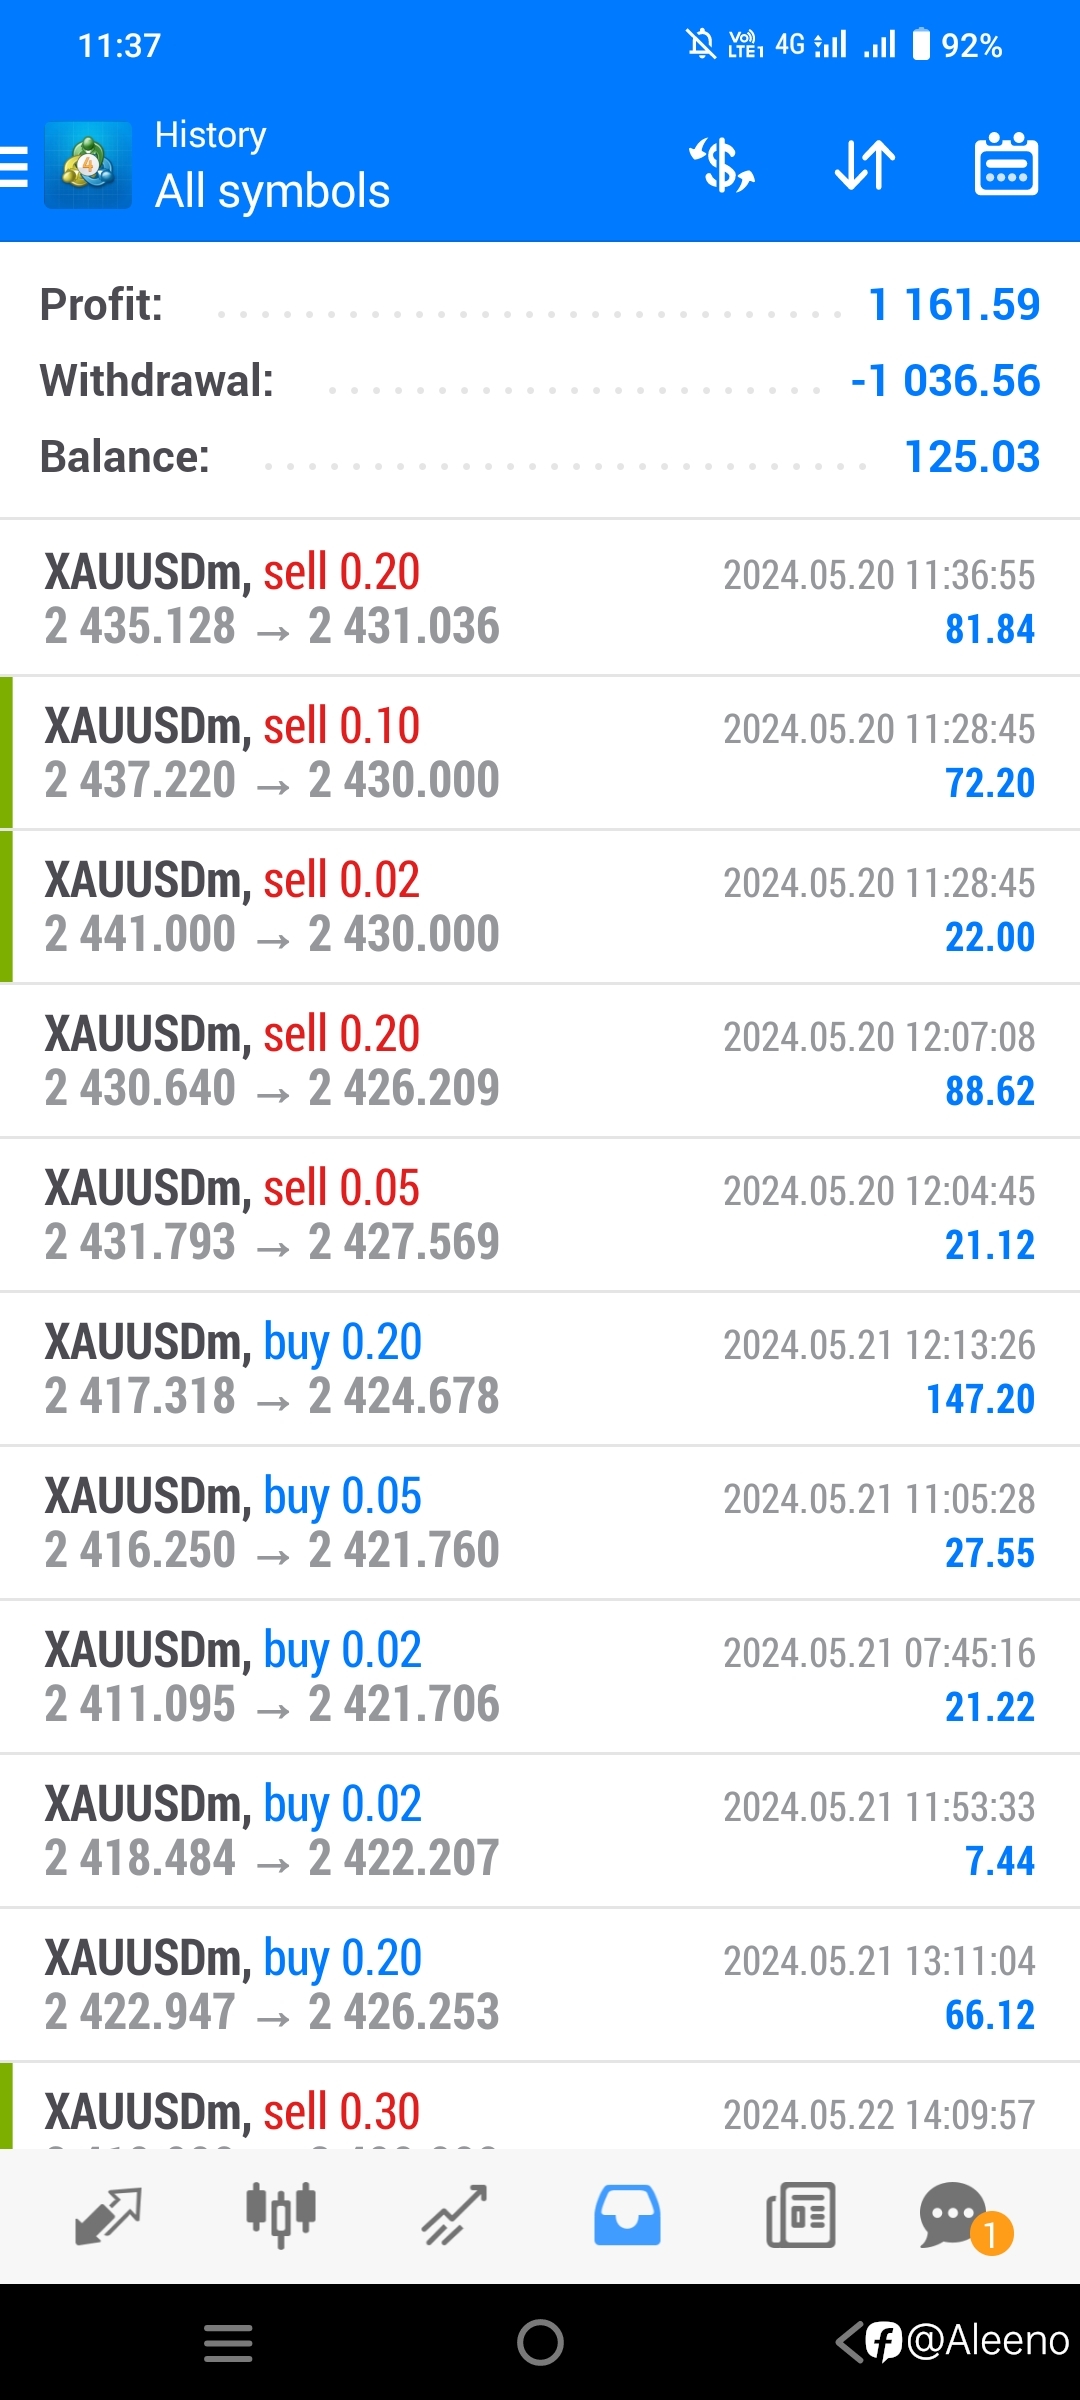This screenshot has height=2400, width=1080.
Task: Tap the MetaTrader app logo icon
Action: click(x=88, y=165)
